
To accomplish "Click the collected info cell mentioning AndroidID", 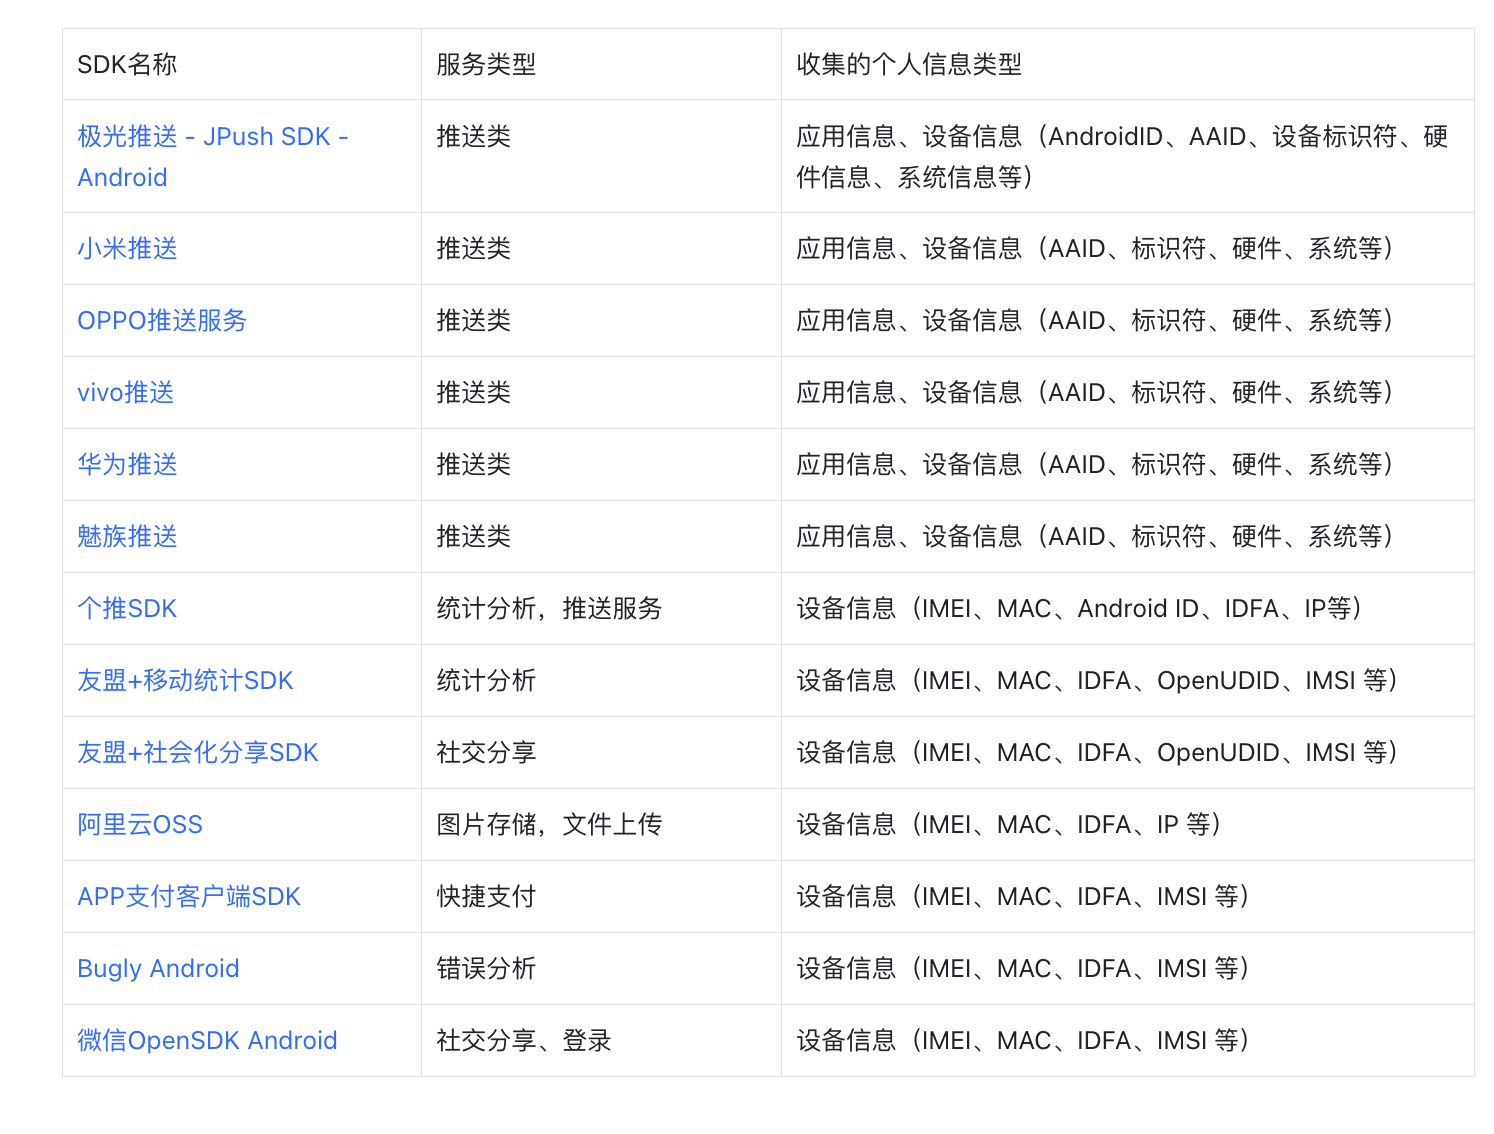I will (1127, 156).
